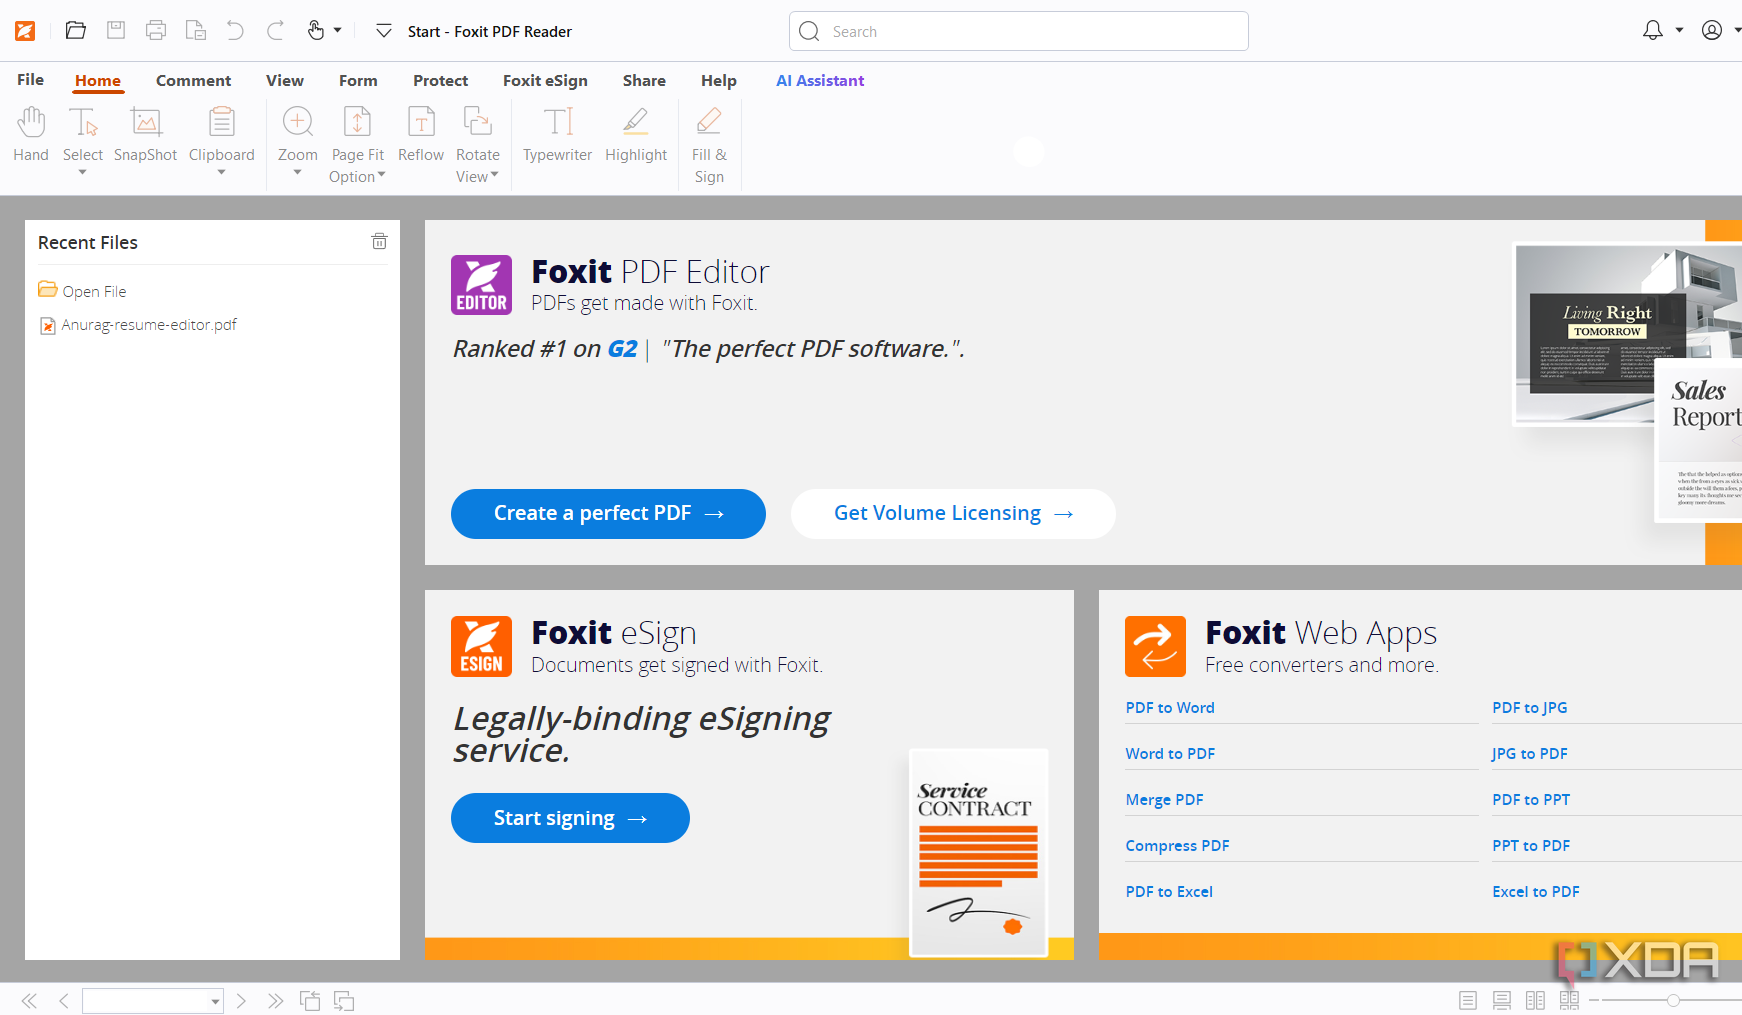This screenshot has height=1015, width=1742.
Task: Switch to single page view mode
Action: tap(1468, 1000)
